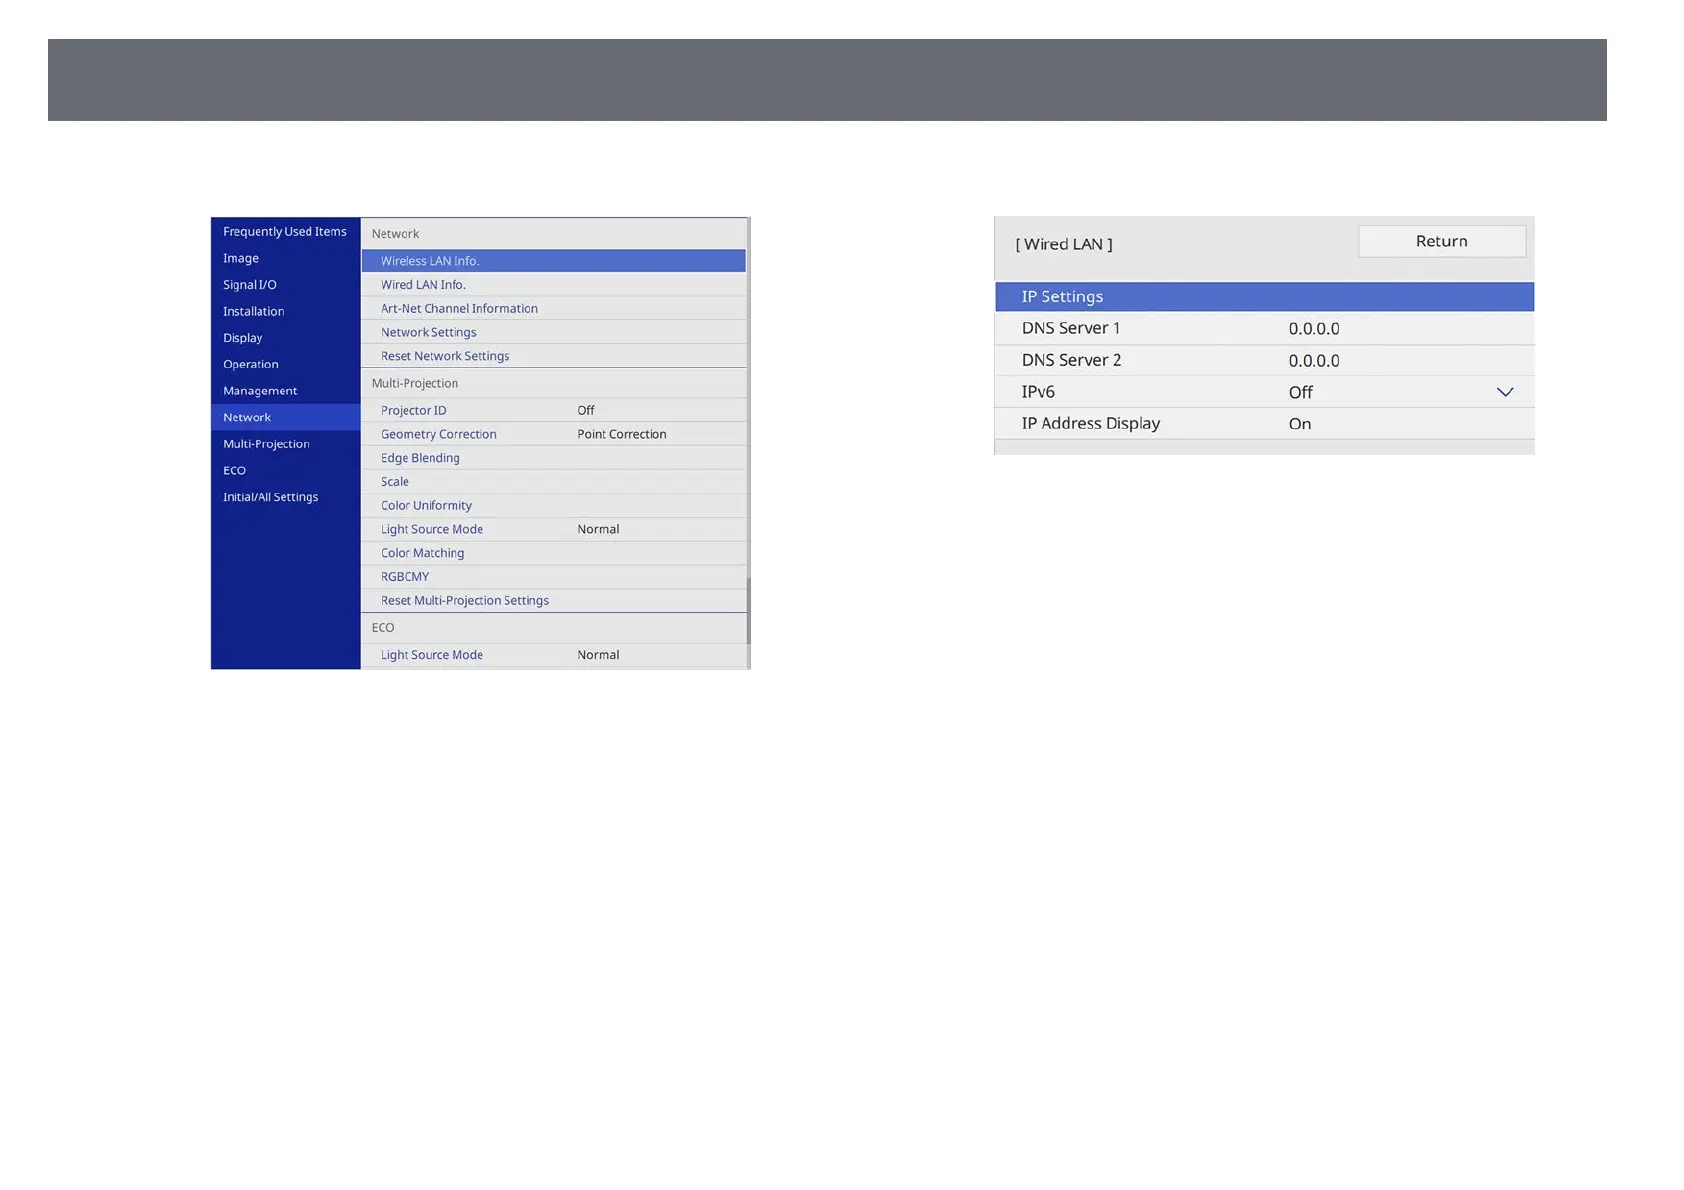Select Art-Net Channel Information

click(x=553, y=308)
